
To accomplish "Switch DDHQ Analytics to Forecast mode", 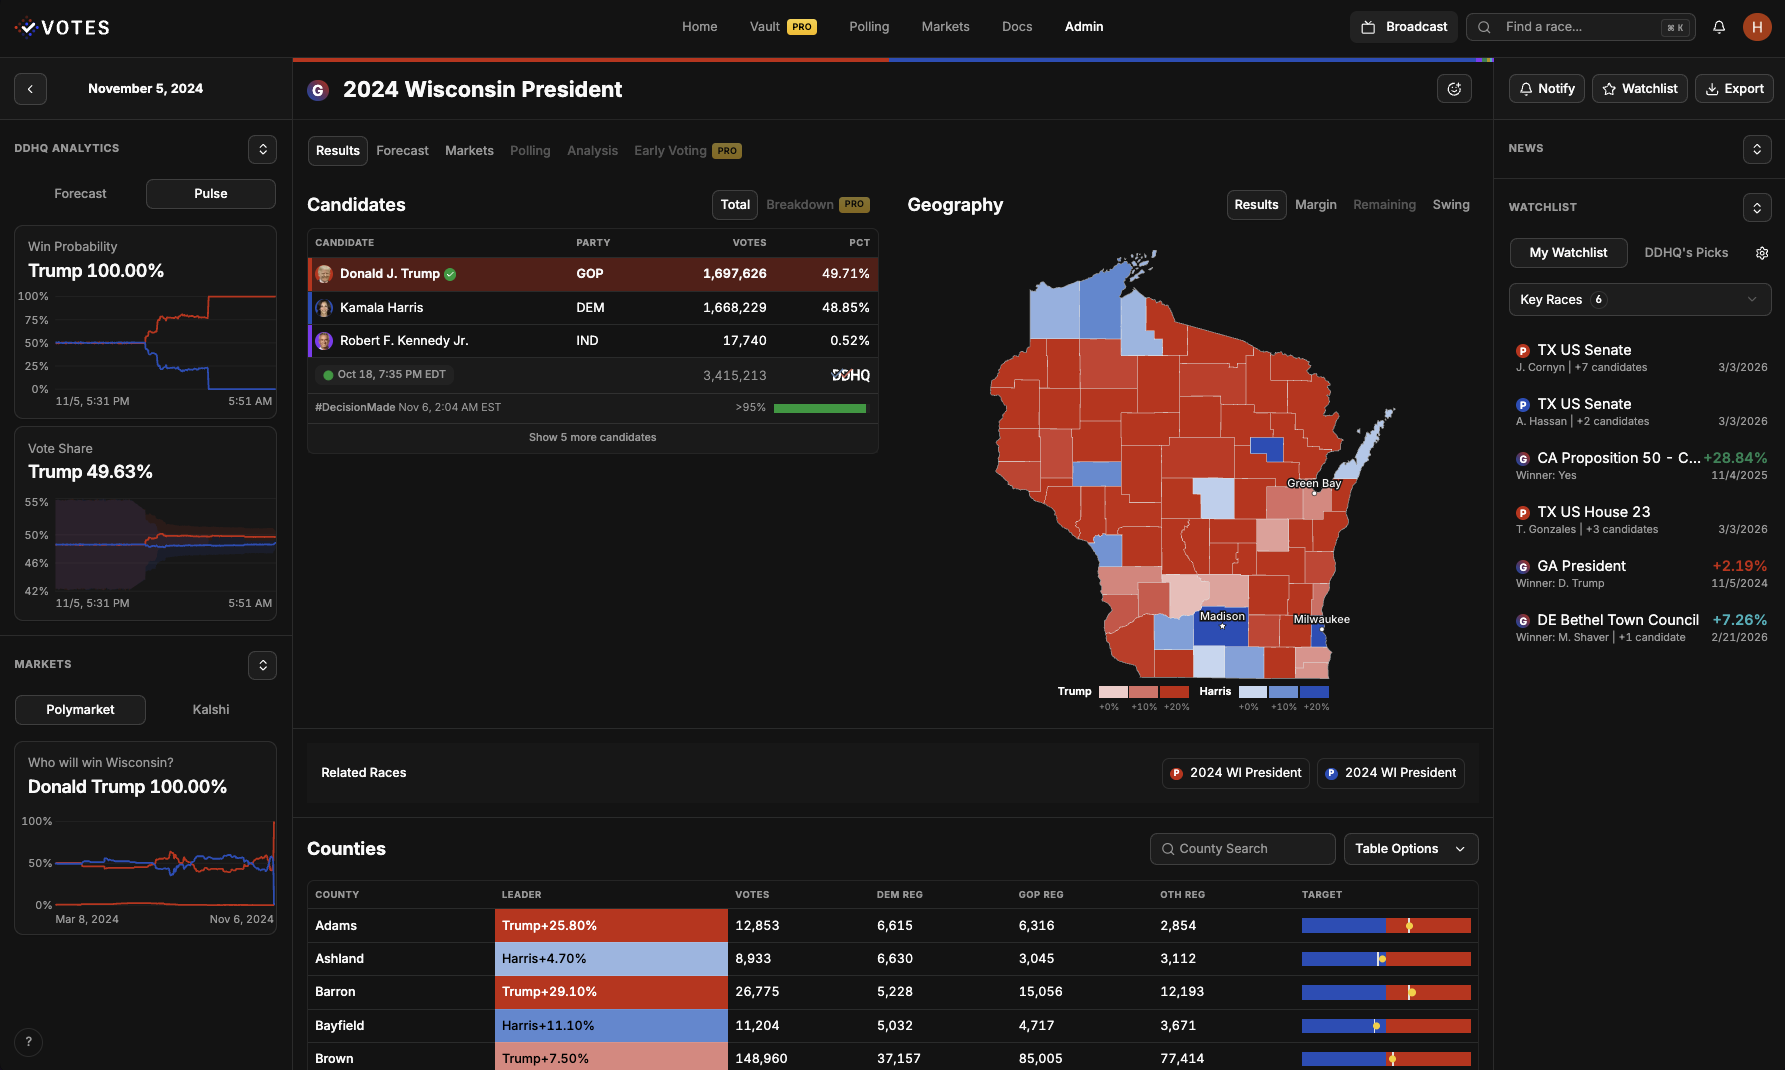I will (80, 193).
